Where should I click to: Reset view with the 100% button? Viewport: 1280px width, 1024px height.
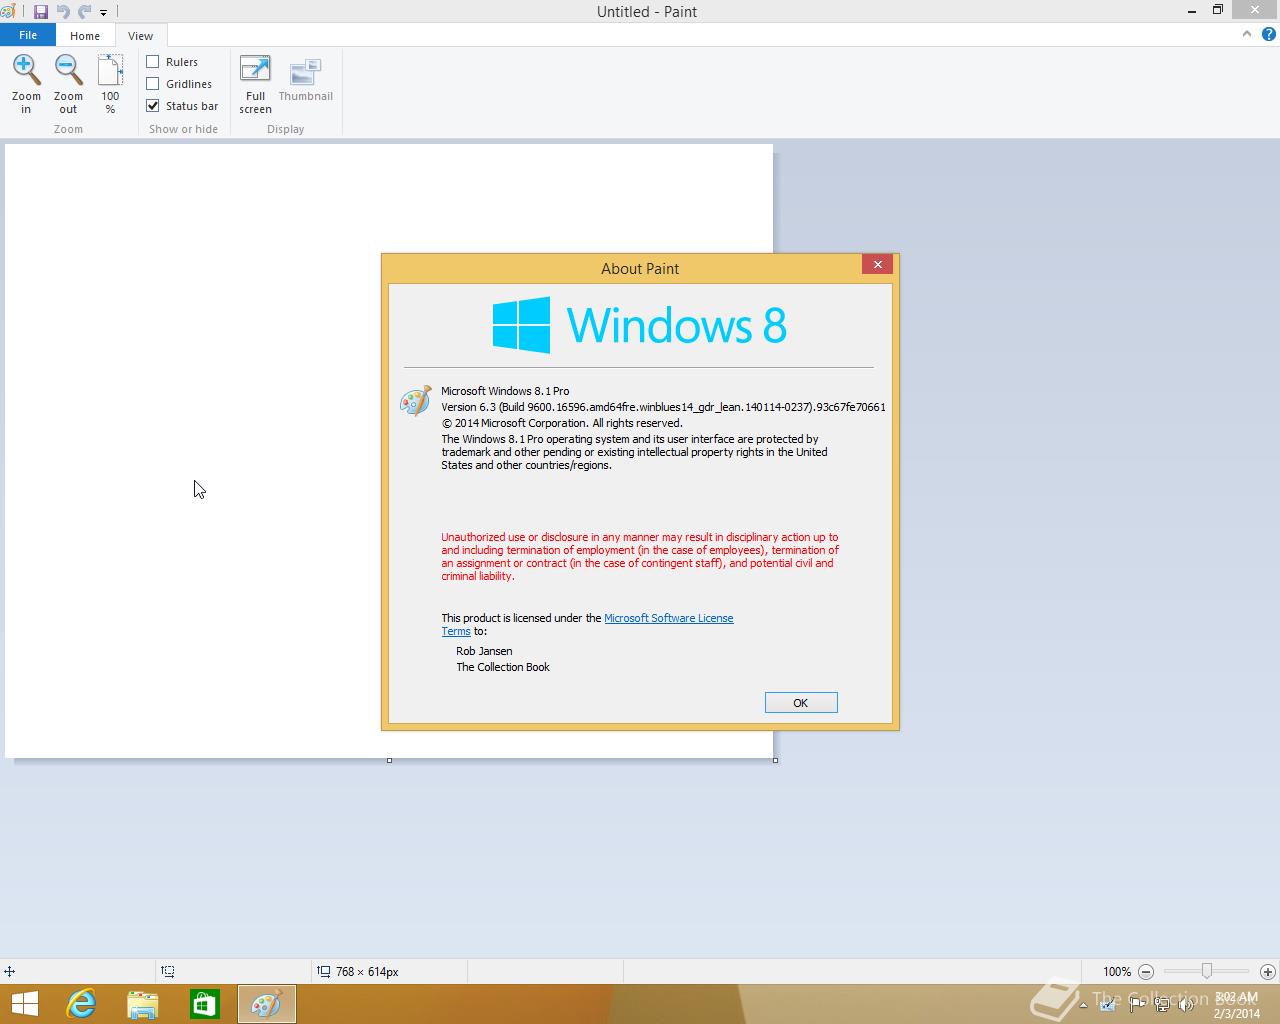(x=110, y=84)
